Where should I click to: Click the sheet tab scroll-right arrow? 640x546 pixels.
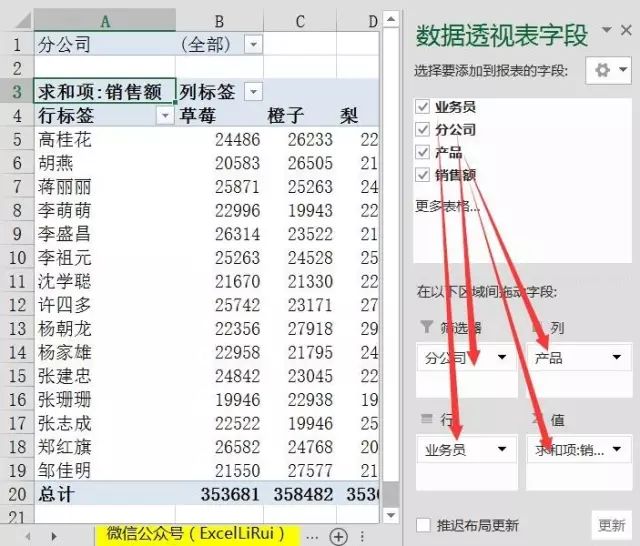[54, 536]
